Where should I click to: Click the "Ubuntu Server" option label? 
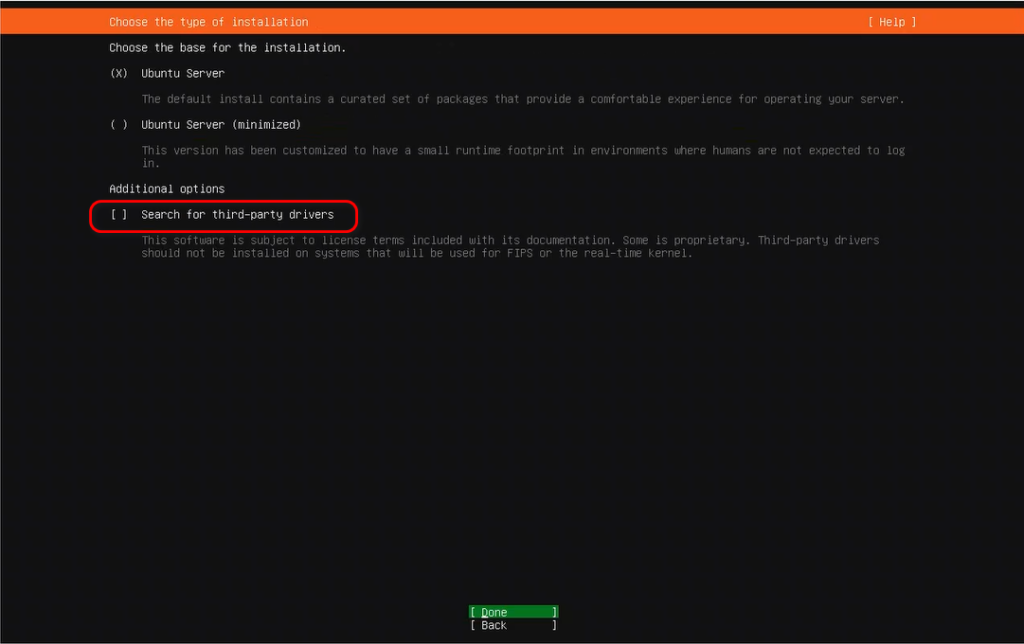tap(183, 73)
